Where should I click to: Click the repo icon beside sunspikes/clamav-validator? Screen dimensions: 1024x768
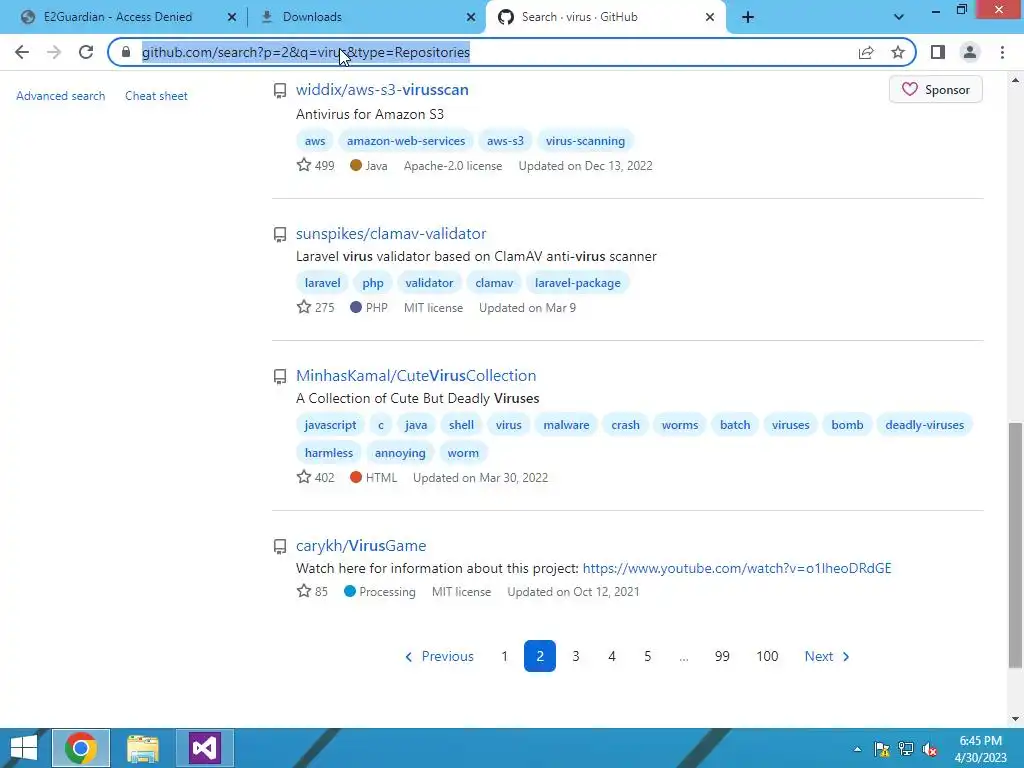click(x=280, y=234)
